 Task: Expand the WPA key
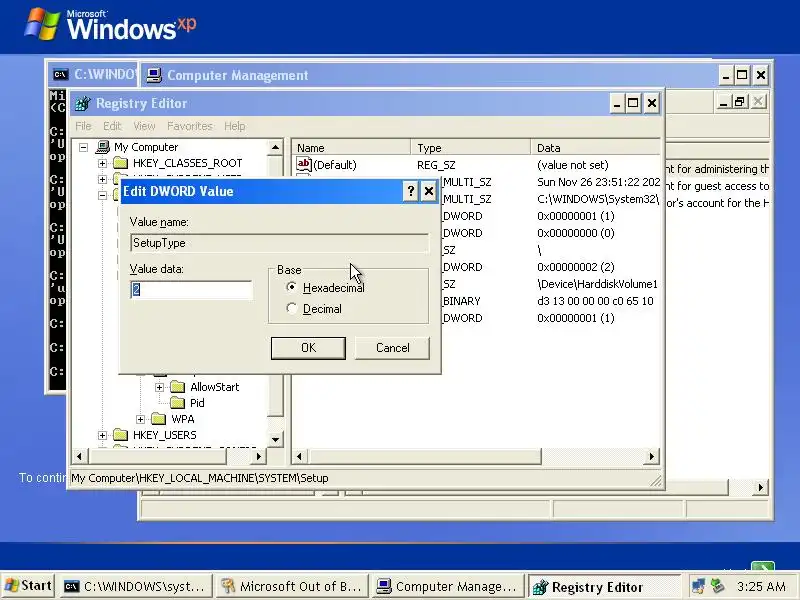tap(141, 419)
